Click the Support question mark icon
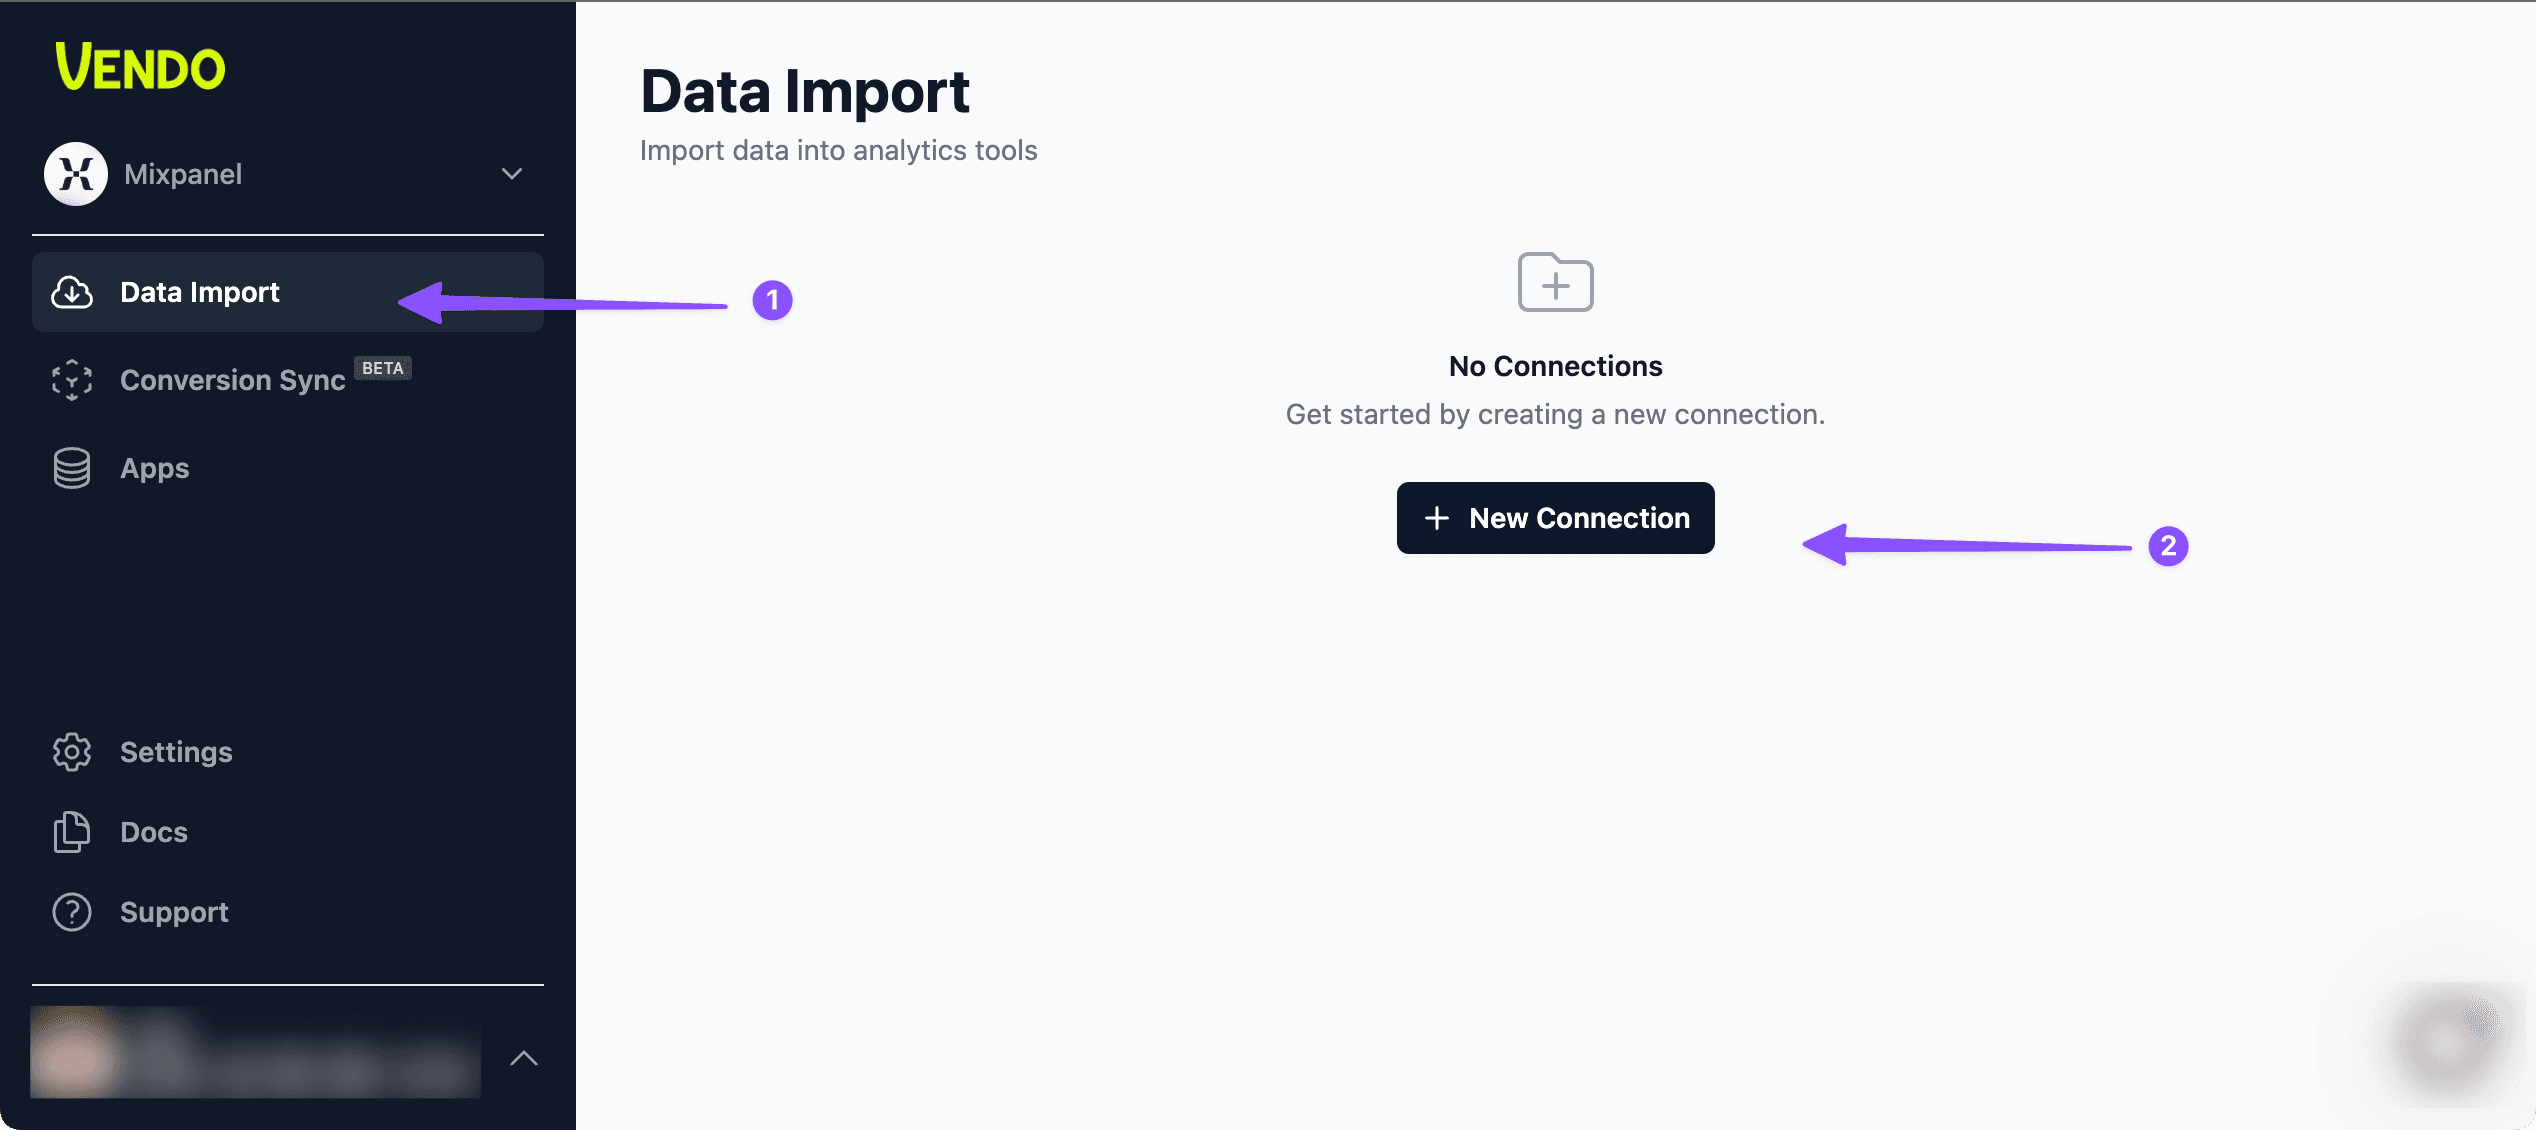The height and width of the screenshot is (1130, 2536). pyautogui.click(x=72, y=912)
